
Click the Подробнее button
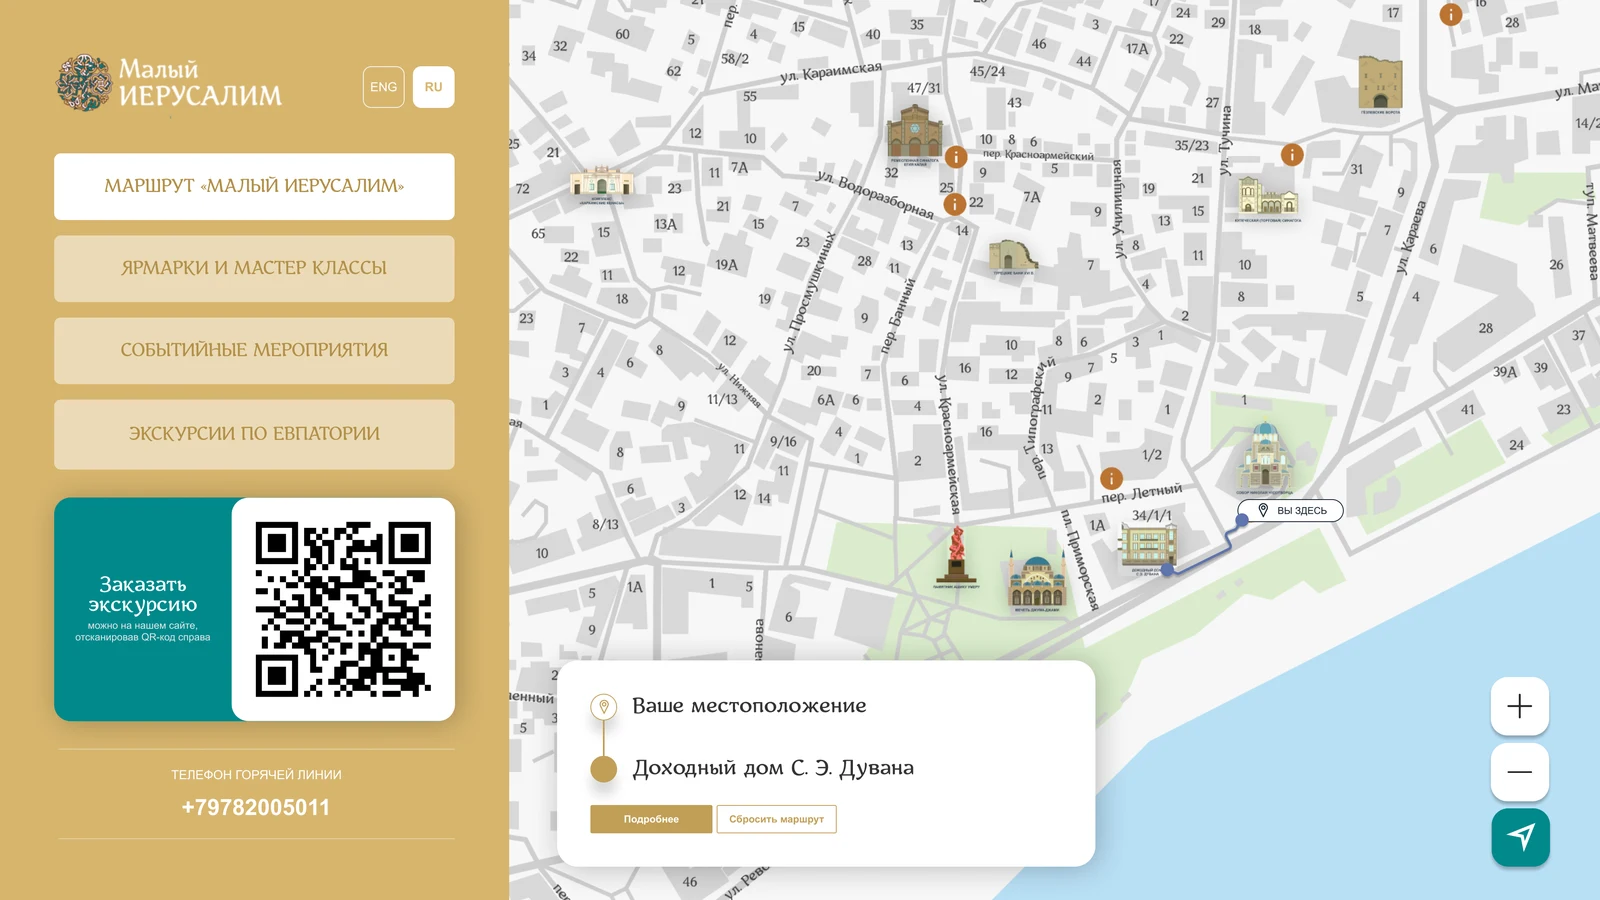point(651,819)
